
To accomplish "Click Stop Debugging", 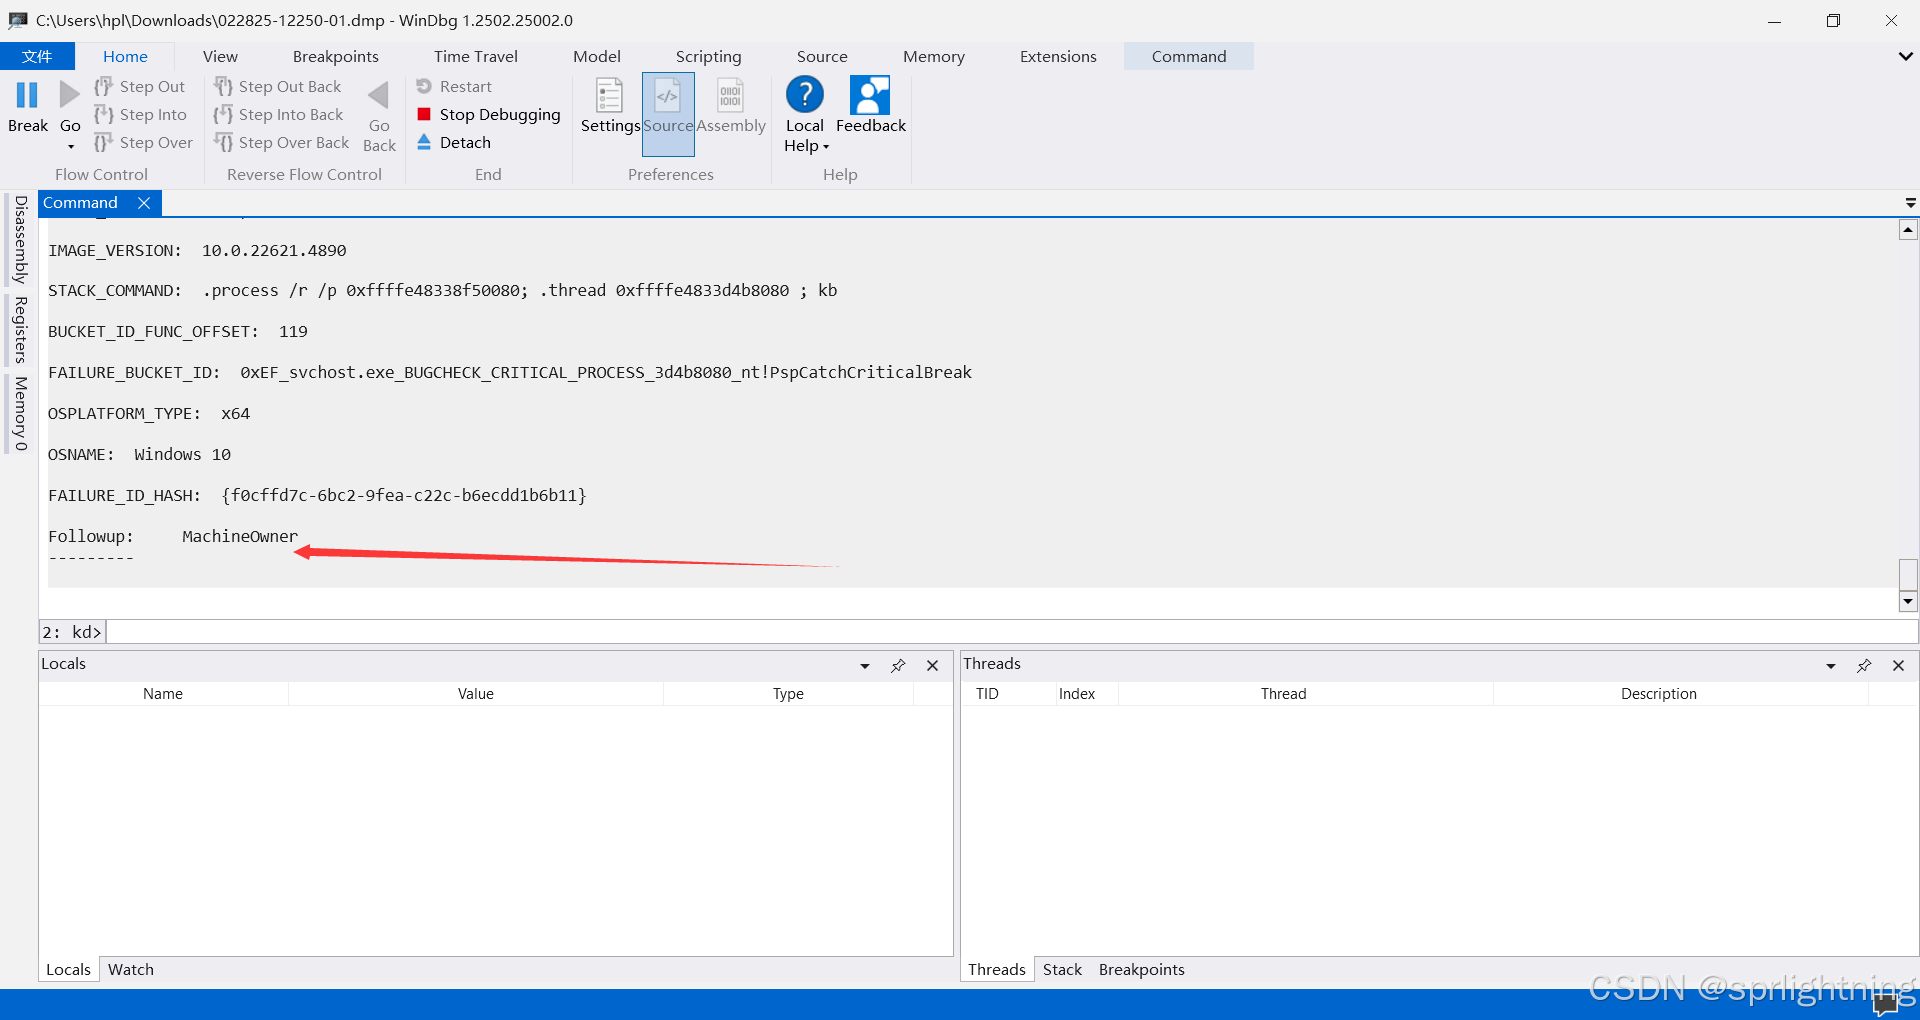I will tap(489, 115).
